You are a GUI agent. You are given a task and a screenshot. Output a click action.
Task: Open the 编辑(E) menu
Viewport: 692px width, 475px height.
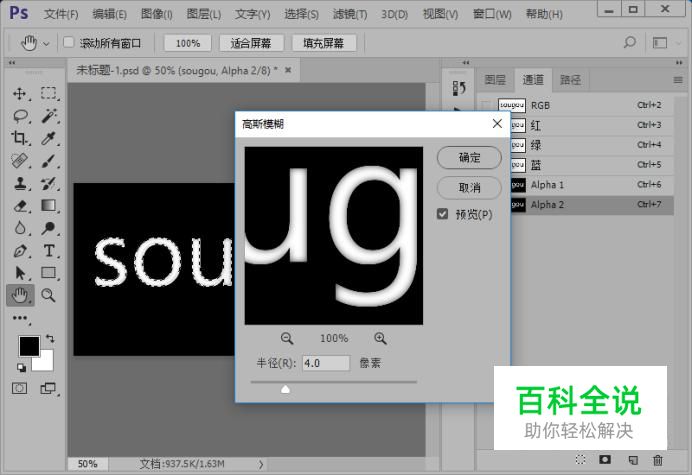pyautogui.click(x=109, y=14)
